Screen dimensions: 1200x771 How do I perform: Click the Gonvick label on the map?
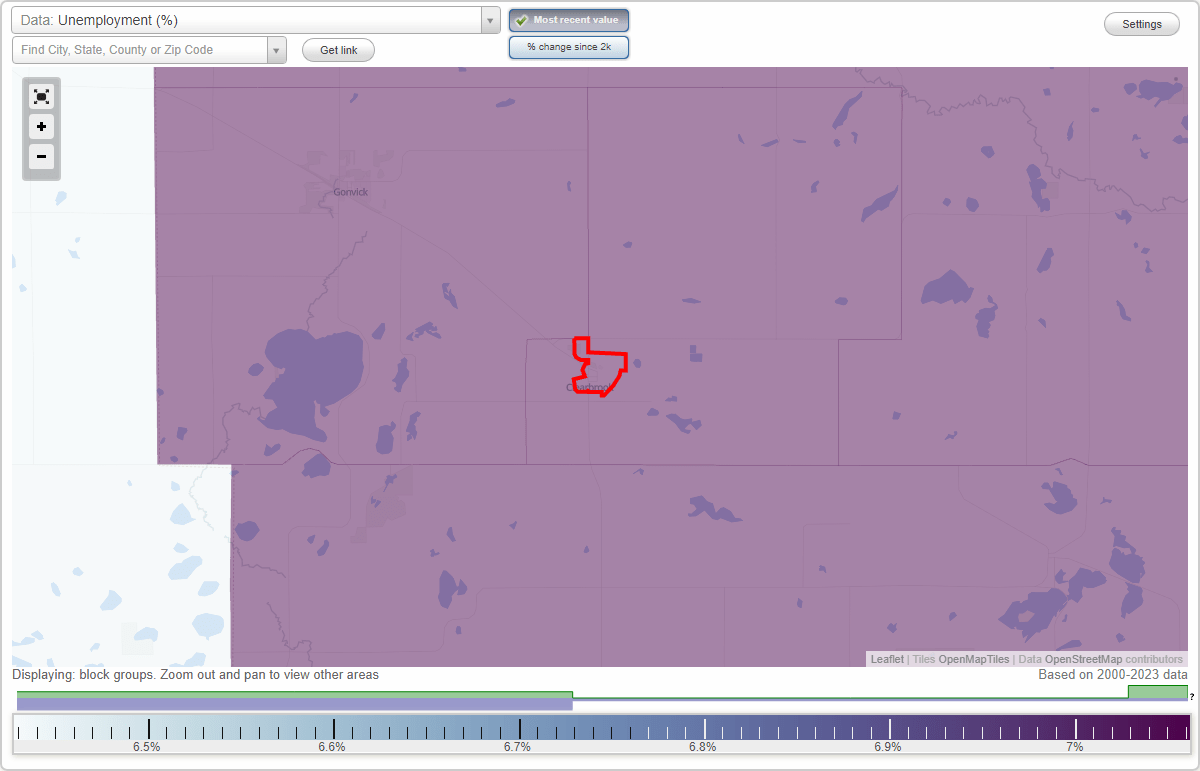(x=350, y=192)
